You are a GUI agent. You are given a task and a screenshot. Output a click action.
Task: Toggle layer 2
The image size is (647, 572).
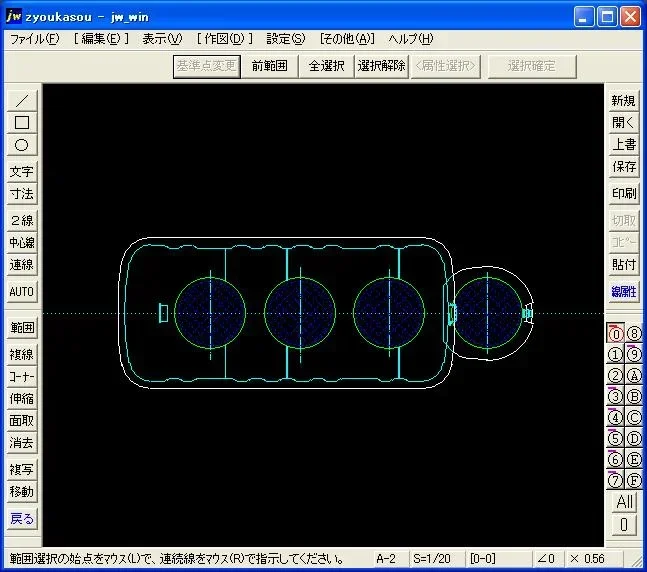[x=615, y=376]
